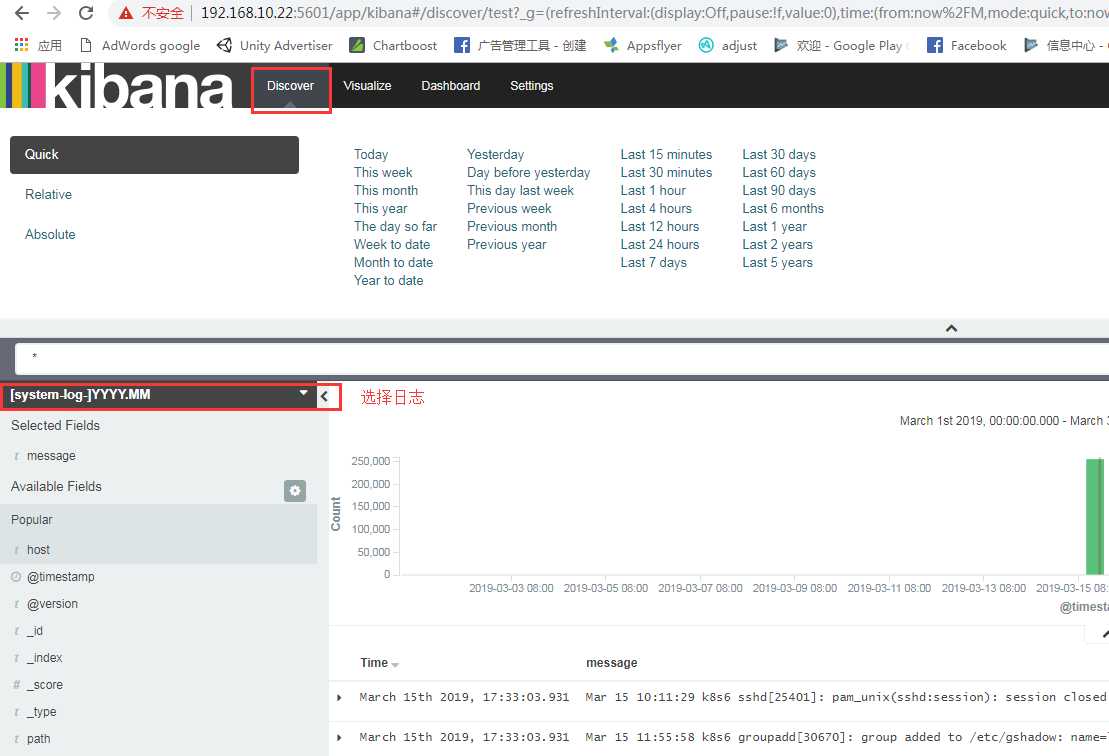Screen dimensions: 1109x756
Task: Set range to Last 90 days
Action: (779, 190)
